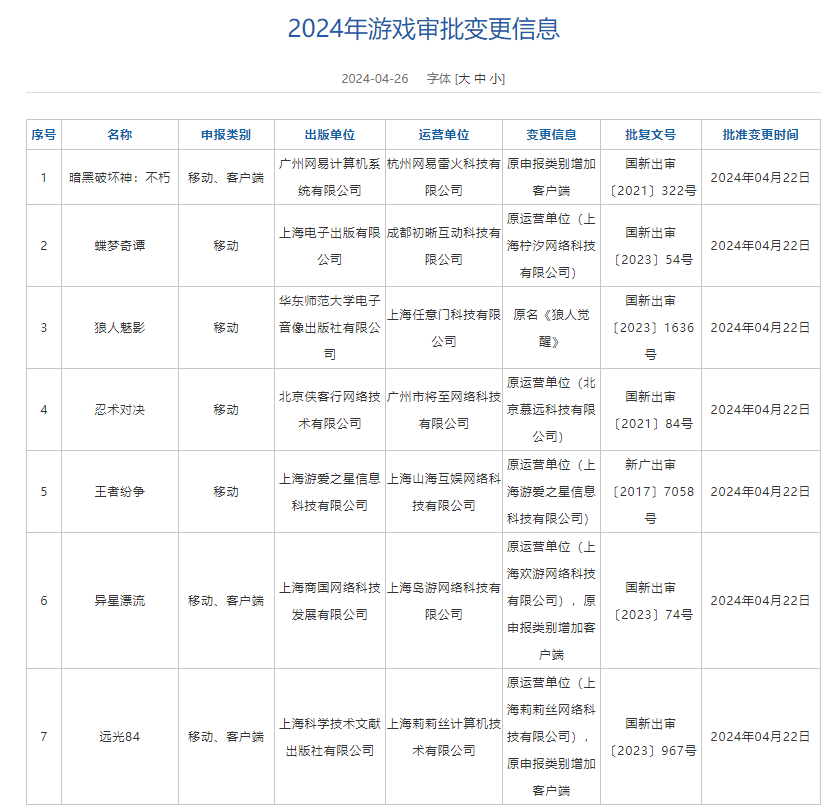Click the 申报类别 column header
This screenshot has width=833, height=805.
(x=226, y=134)
